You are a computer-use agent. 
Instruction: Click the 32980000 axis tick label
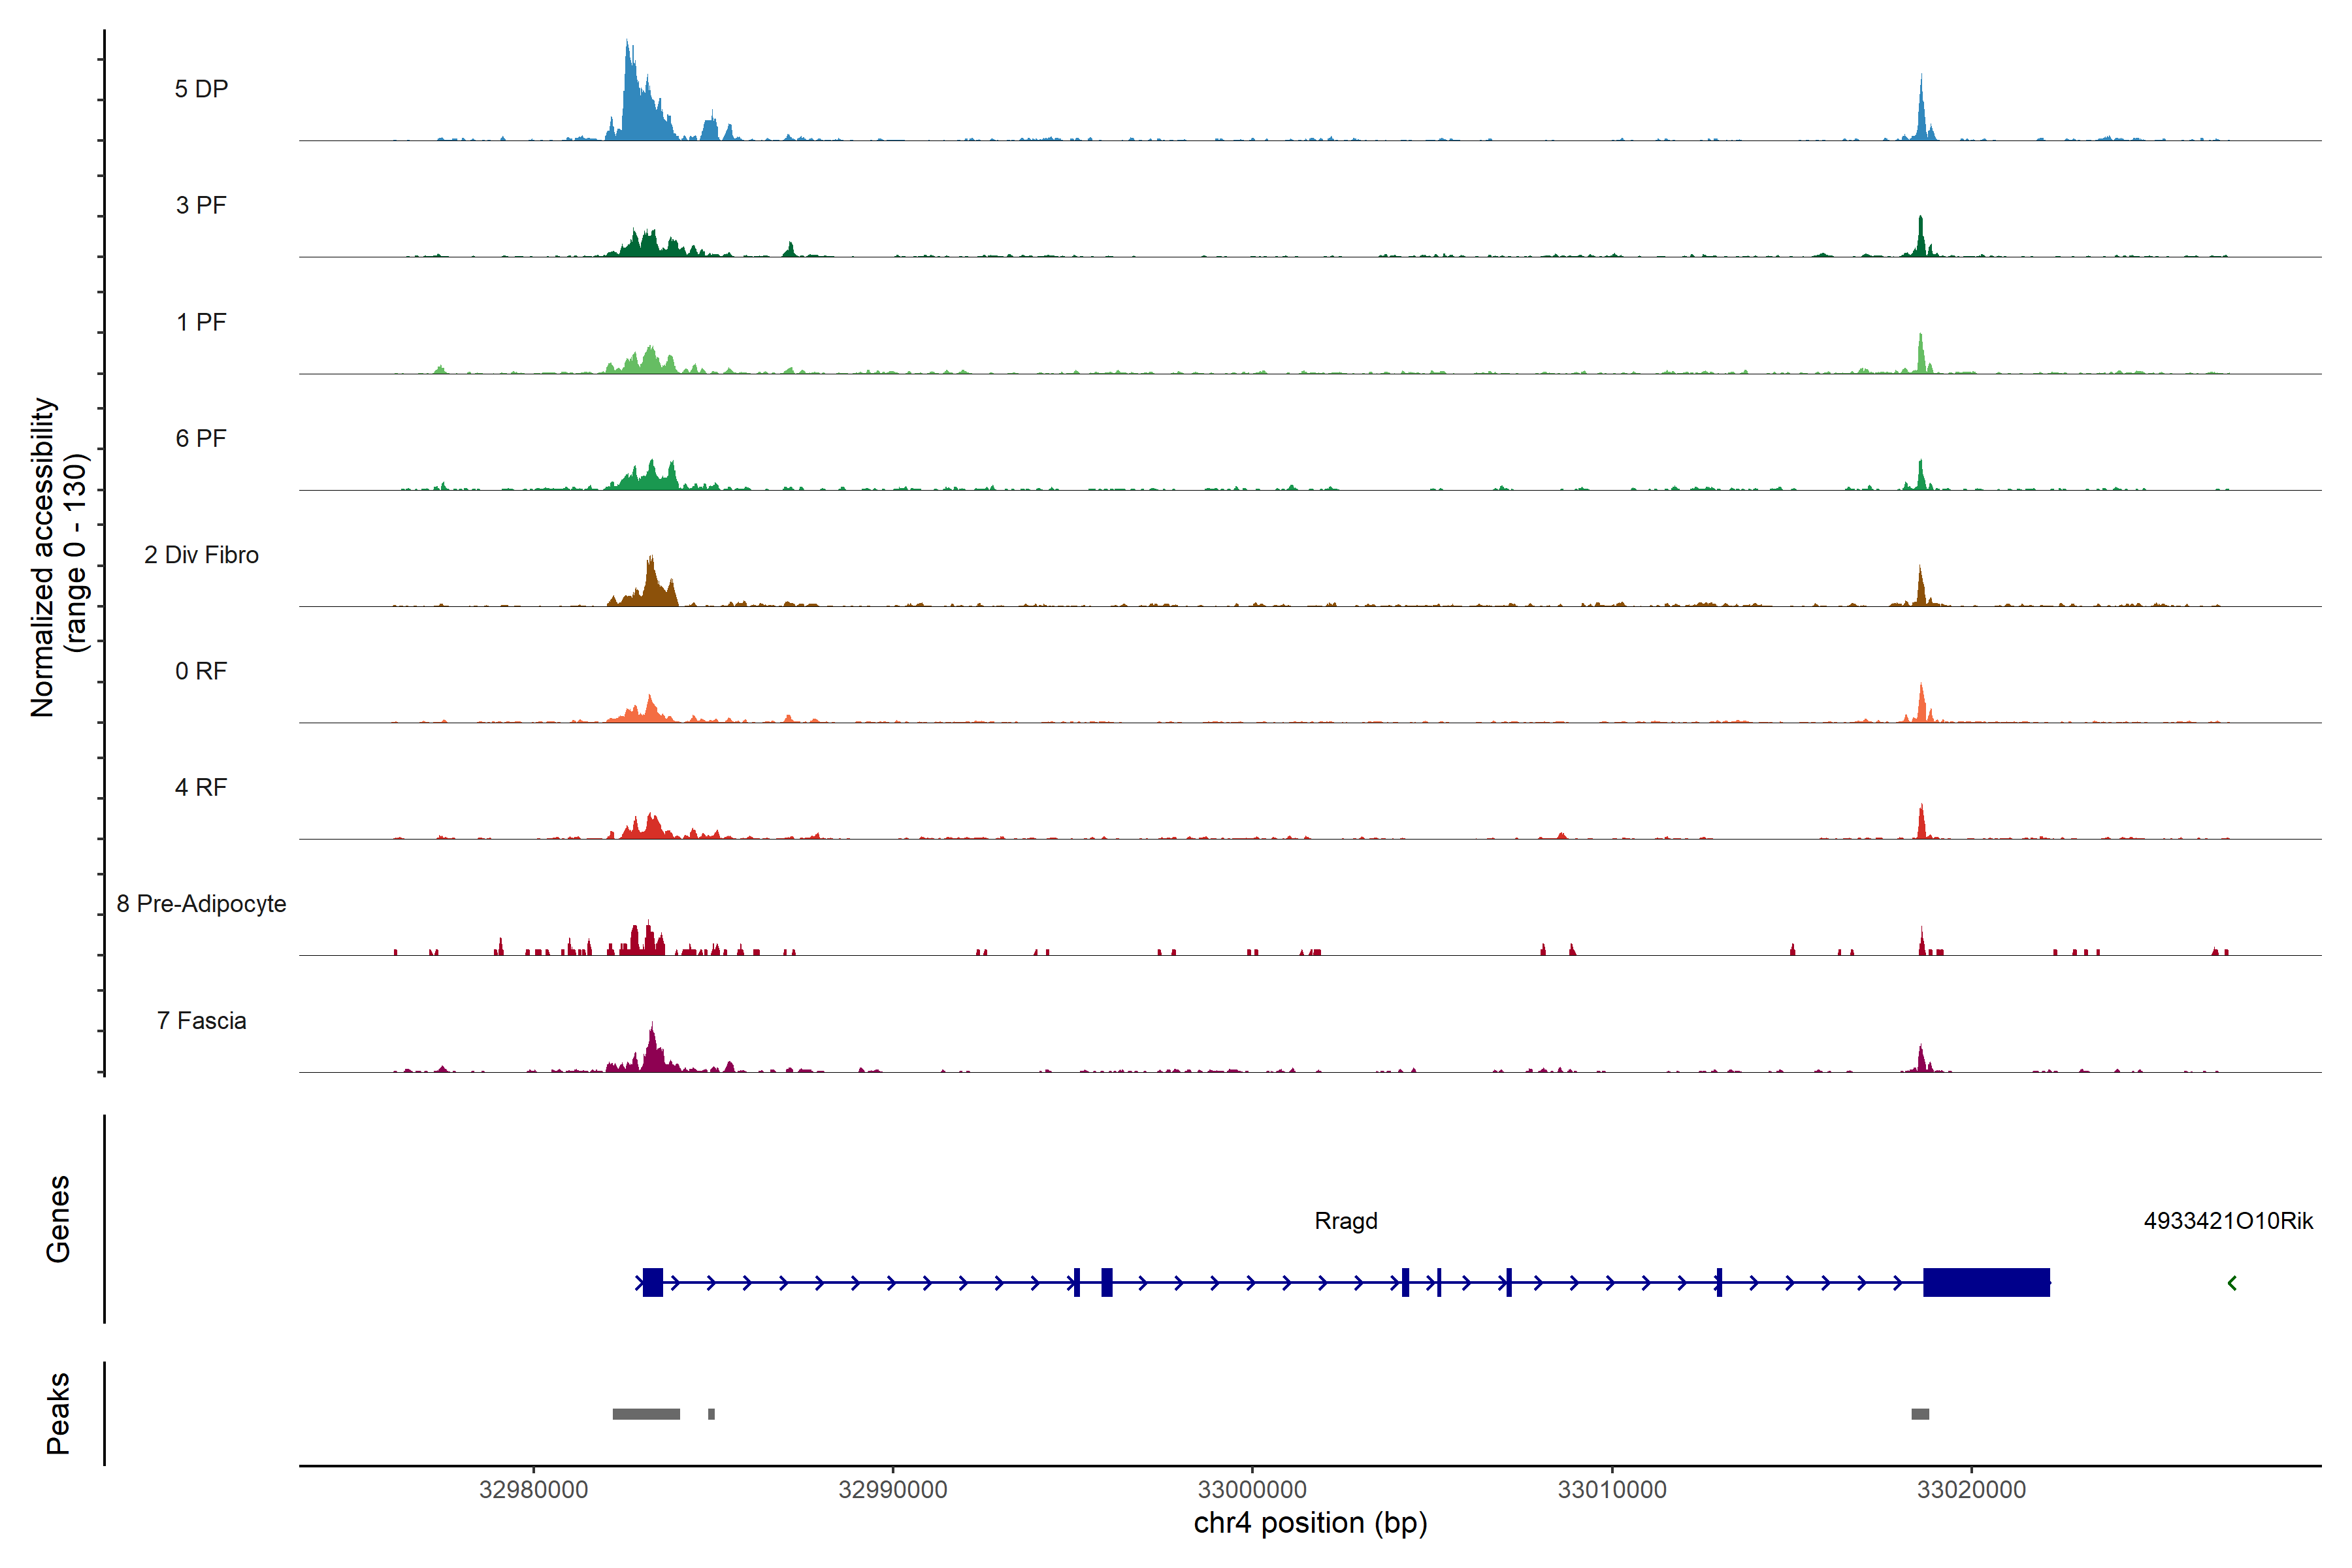[533, 1490]
